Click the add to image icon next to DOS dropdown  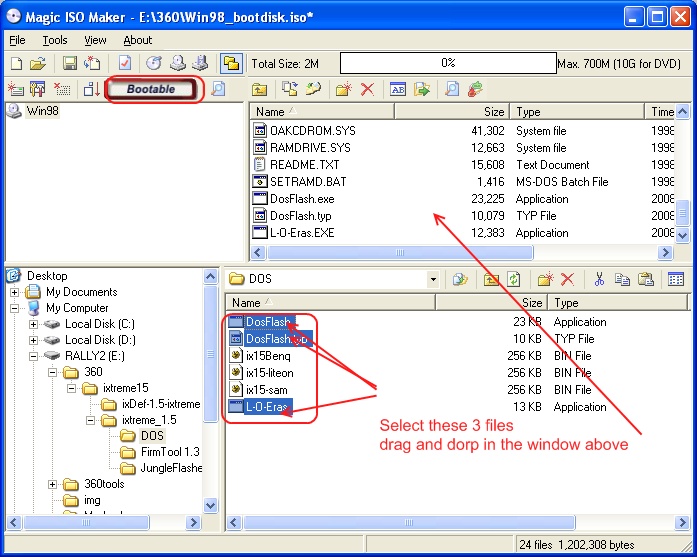[460, 280]
